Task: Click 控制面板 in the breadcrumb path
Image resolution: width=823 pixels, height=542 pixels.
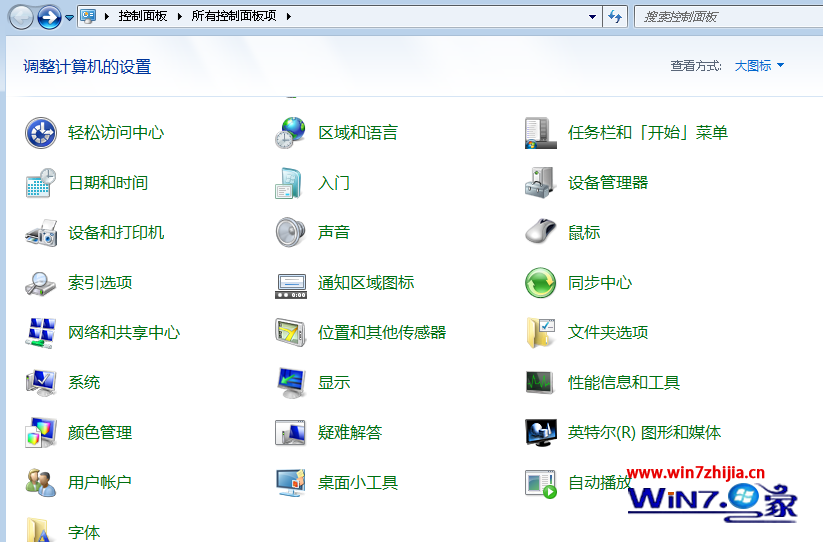Action: tap(143, 17)
